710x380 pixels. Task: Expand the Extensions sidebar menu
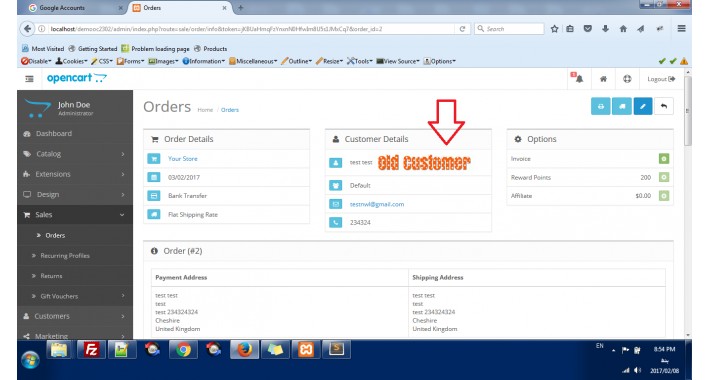tap(75, 174)
